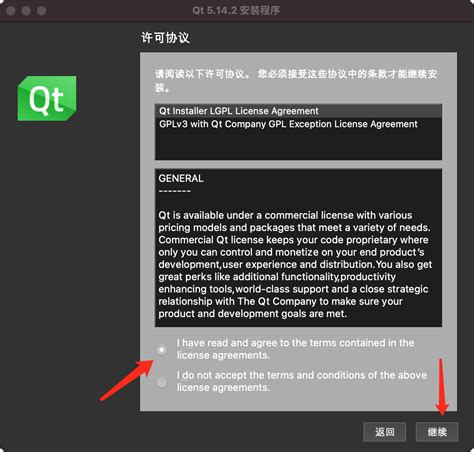474x452 pixels.
Task: Click the 返回 button to go back
Action: pyautogui.click(x=385, y=432)
